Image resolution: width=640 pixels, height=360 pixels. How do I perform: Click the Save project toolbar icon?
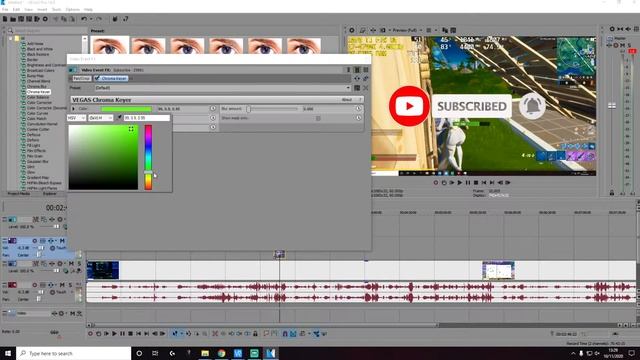[21, 19]
